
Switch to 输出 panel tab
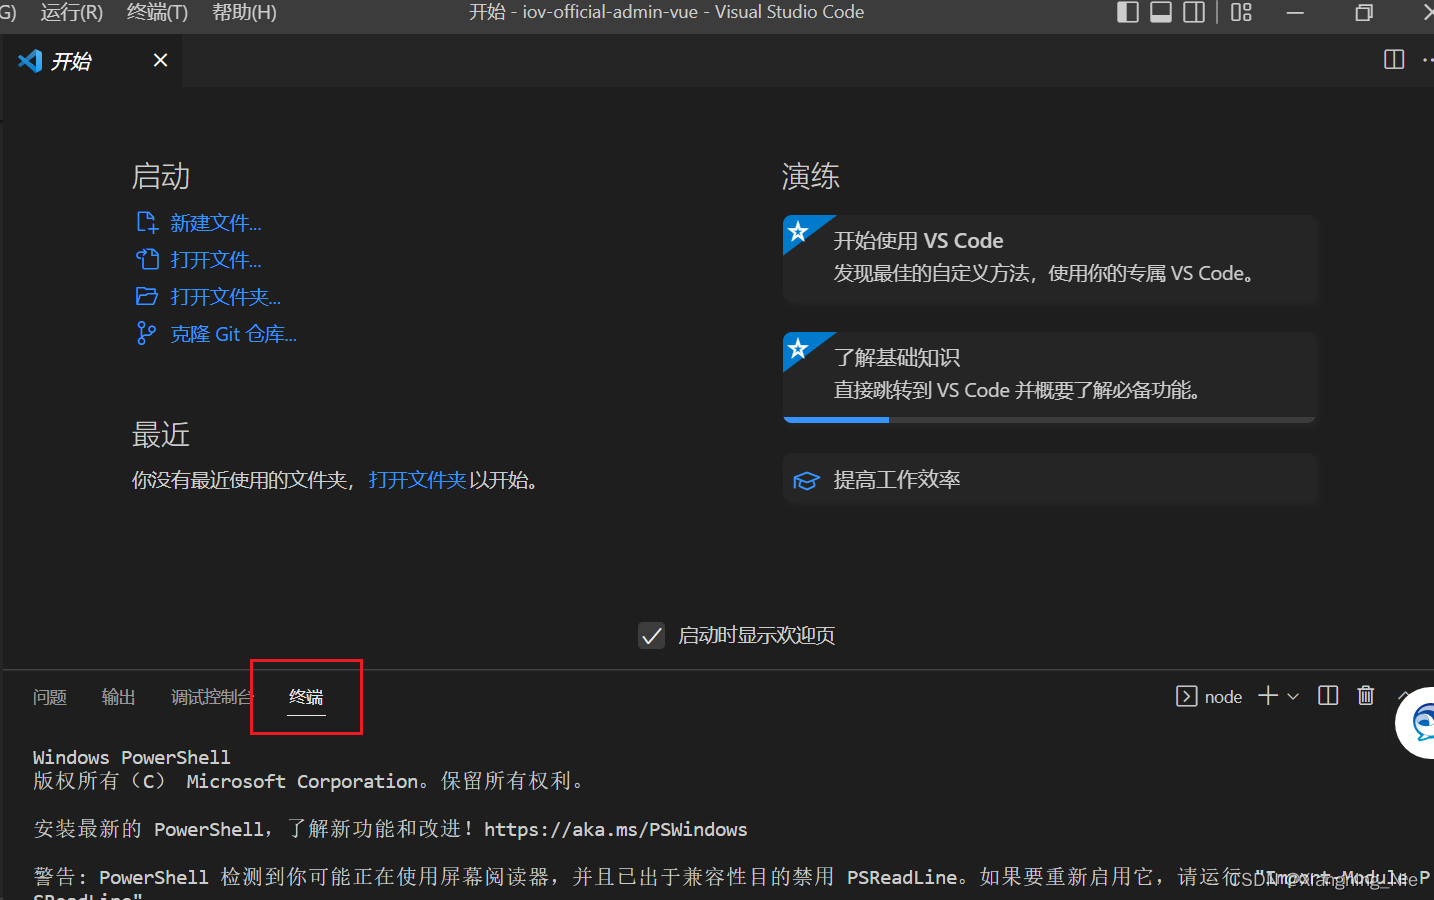click(118, 697)
